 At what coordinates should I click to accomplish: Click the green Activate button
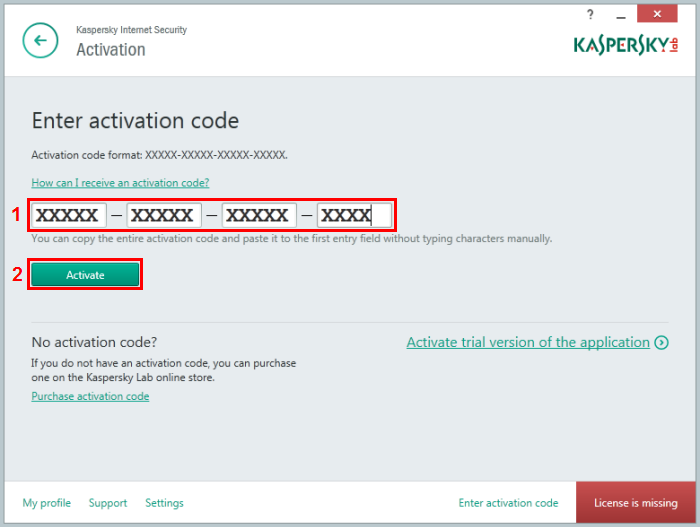click(85, 274)
